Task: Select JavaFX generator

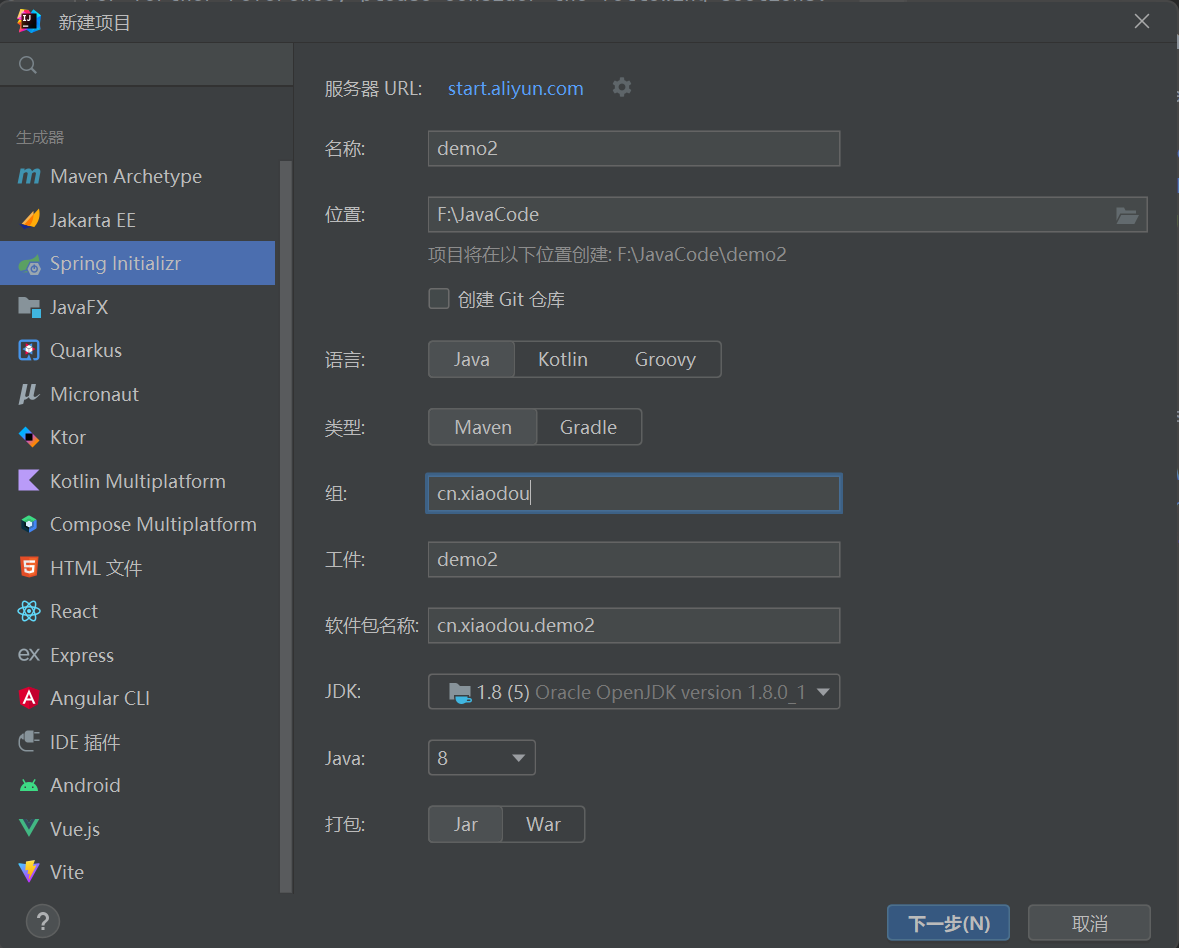Action: click(138, 307)
